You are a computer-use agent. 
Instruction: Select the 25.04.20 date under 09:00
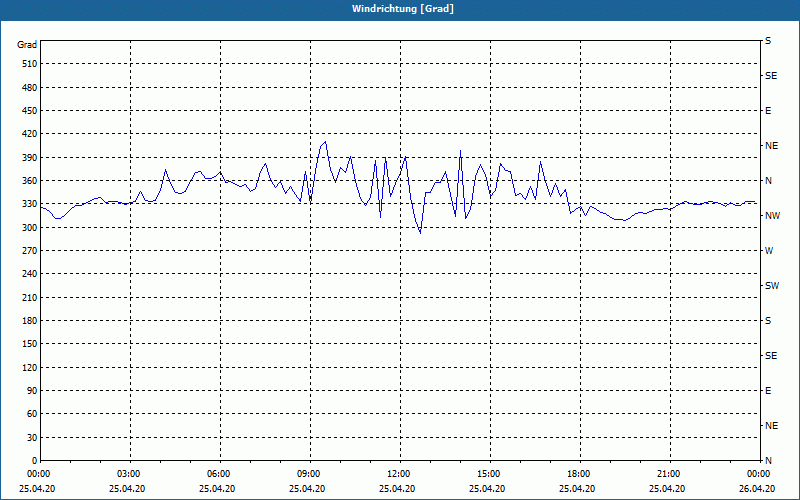pos(307,489)
